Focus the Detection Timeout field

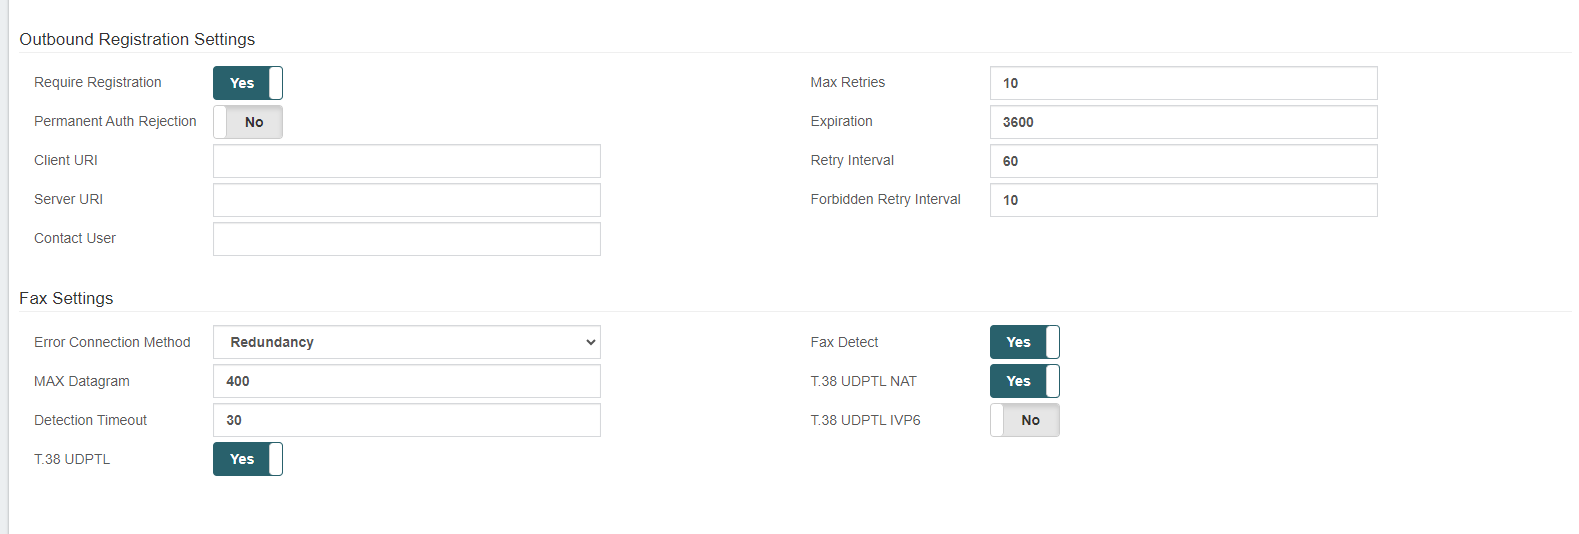pos(407,420)
